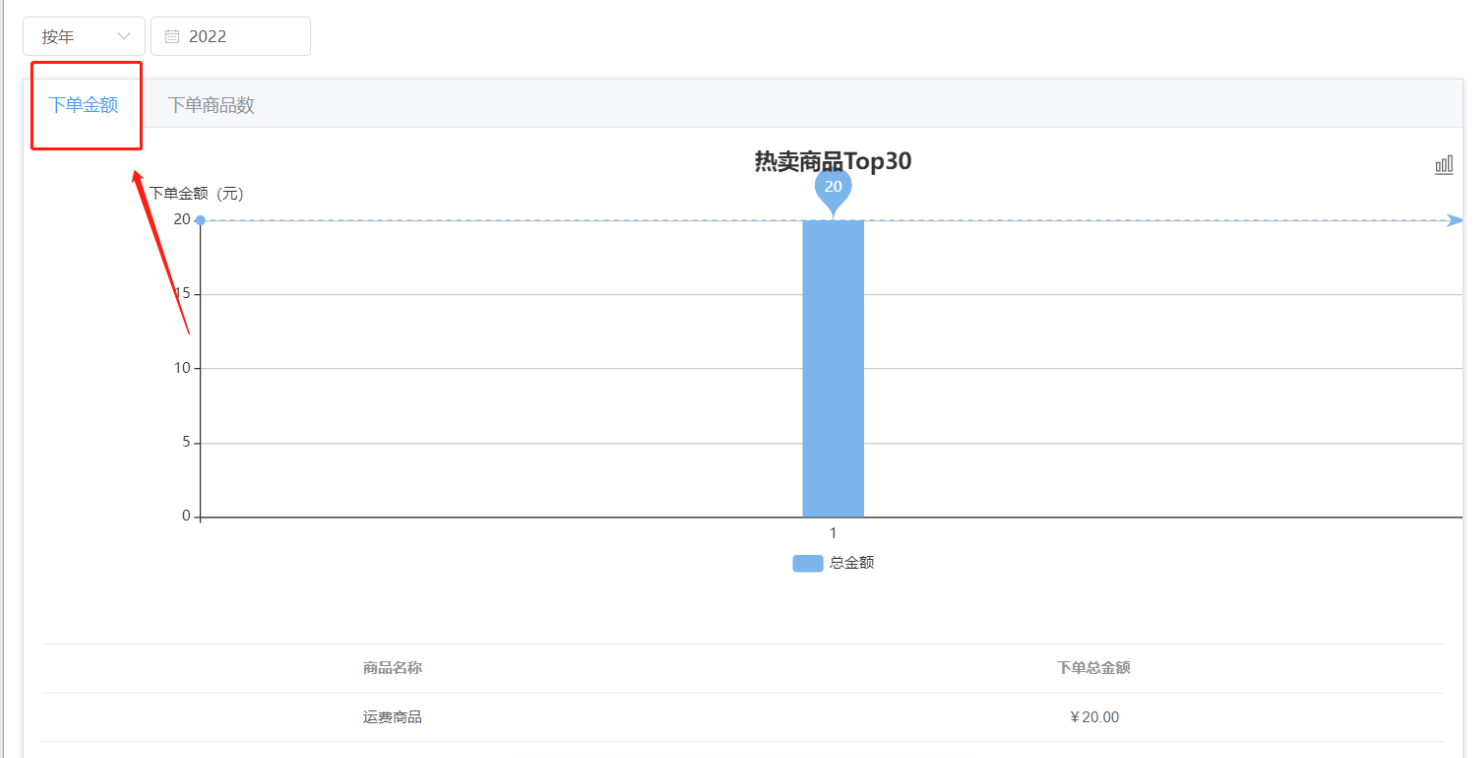The height and width of the screenshot is (758, 1476).
Task: Click the 20 value pin marker
Action: (833, 190)
